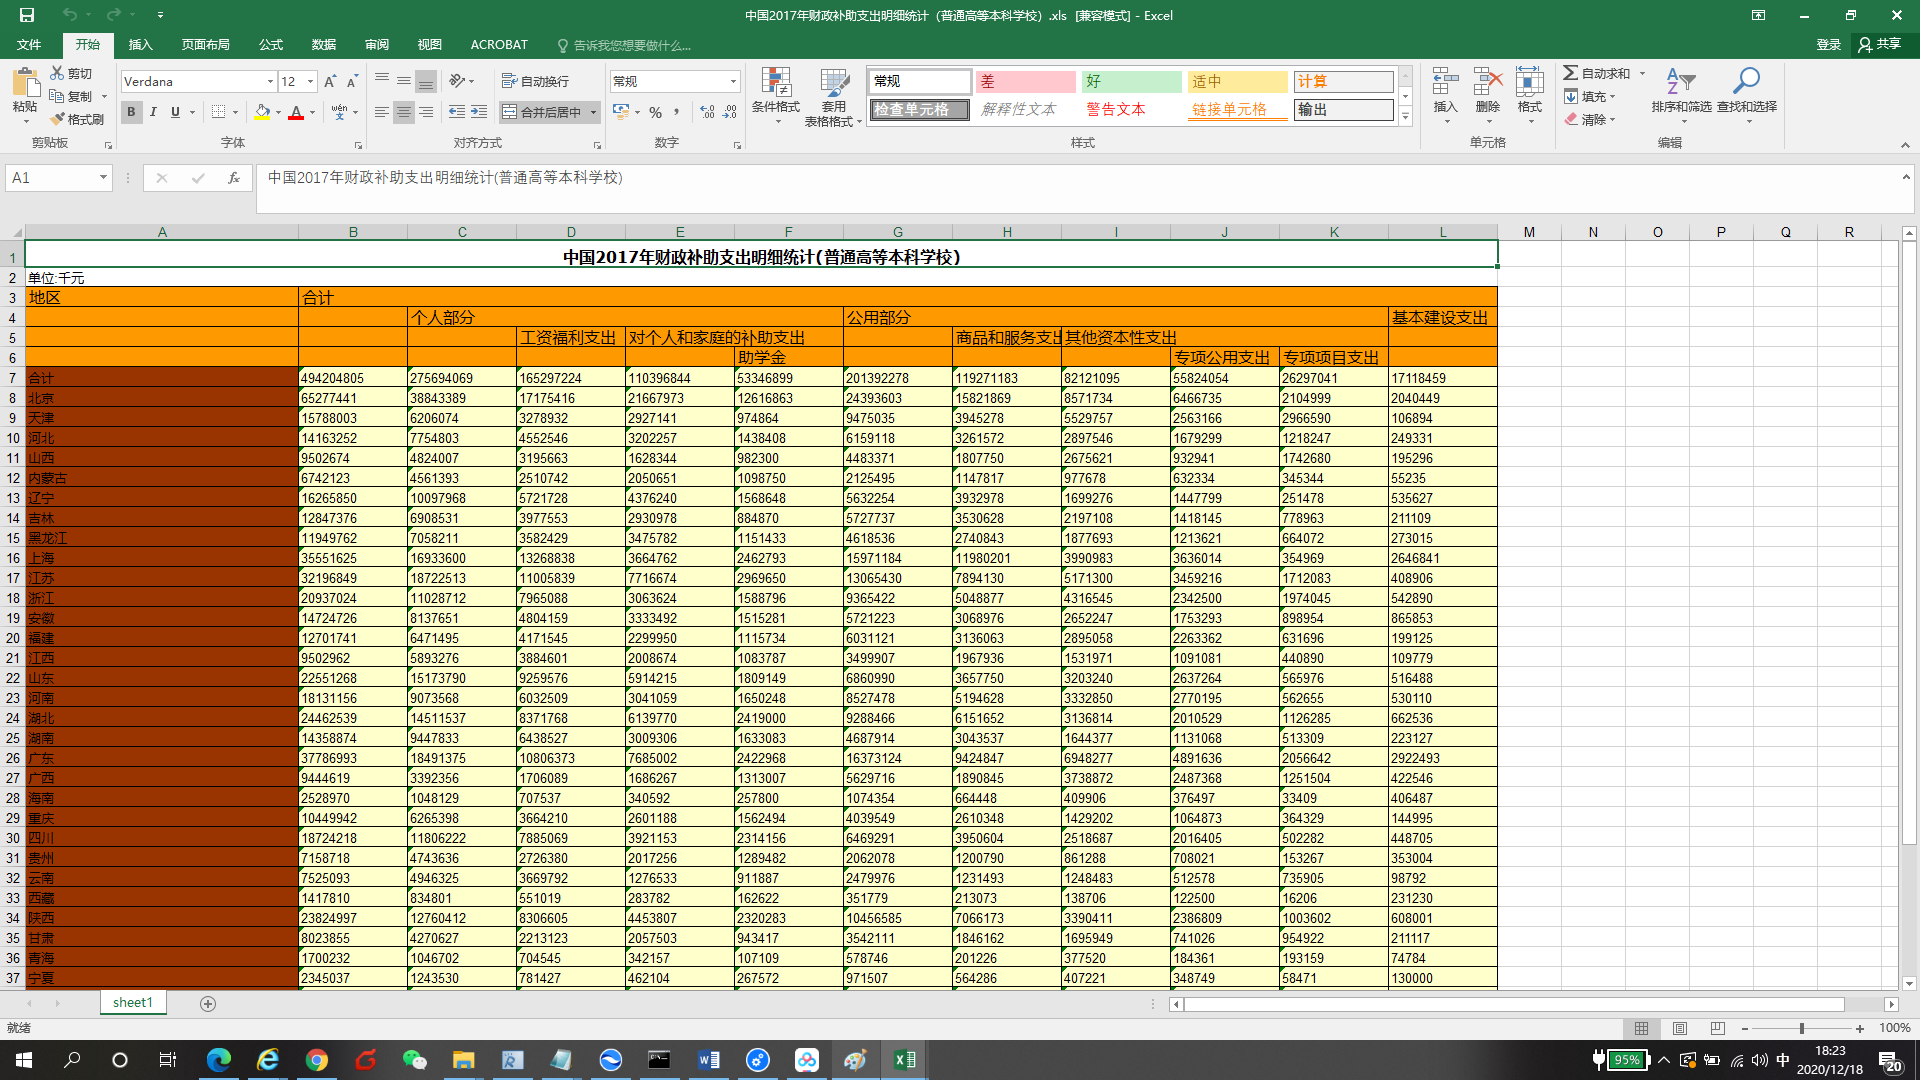Open the Verdana font name dropdown

(x=270, y=81)
